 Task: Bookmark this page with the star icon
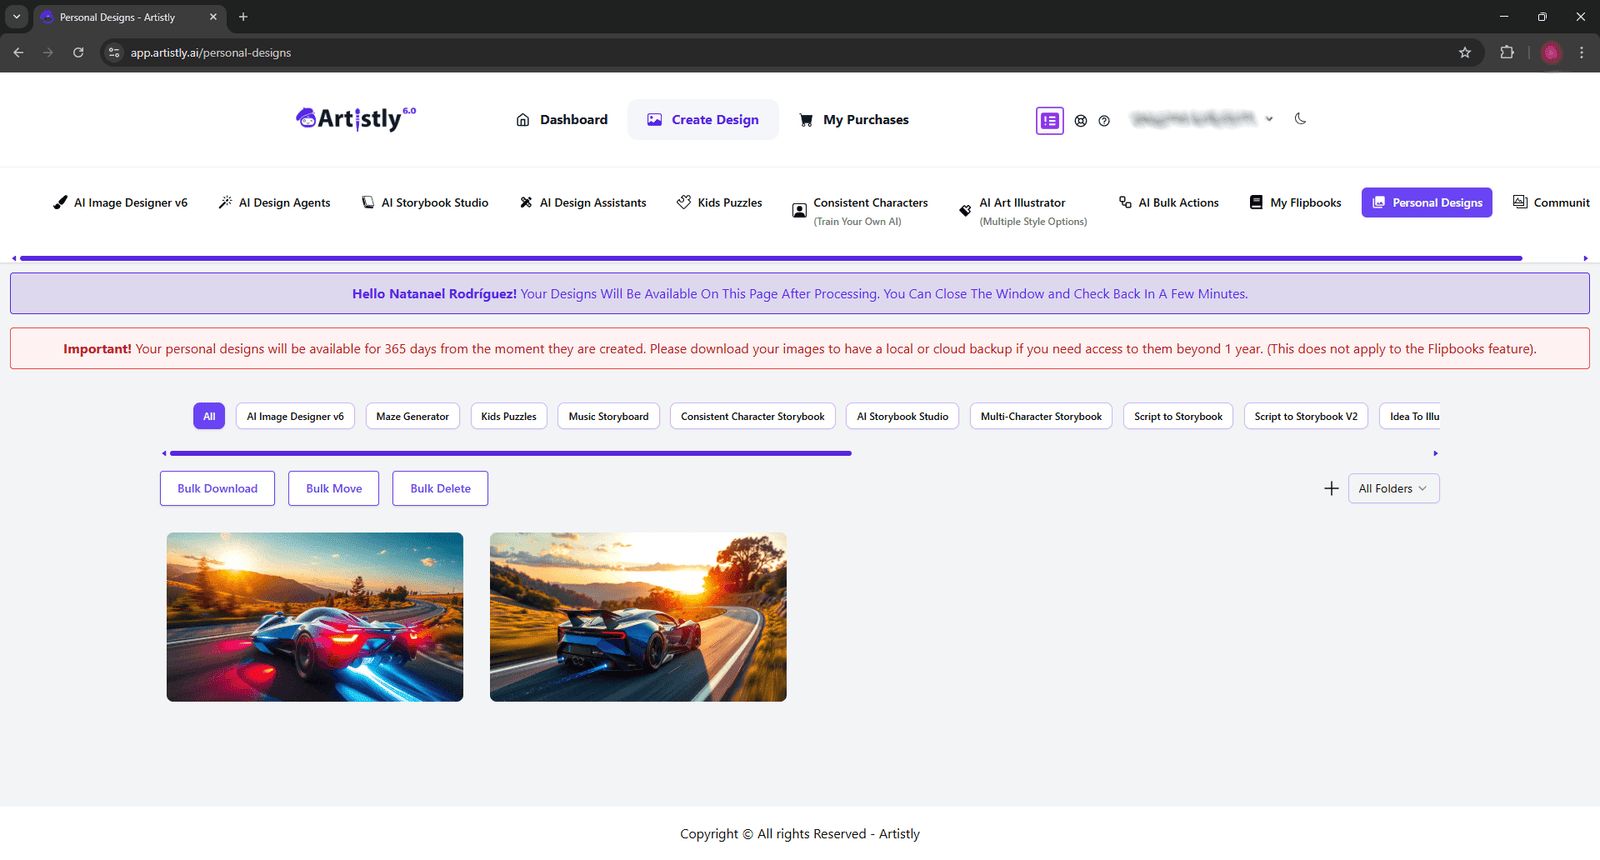(x=1465, y=53)
